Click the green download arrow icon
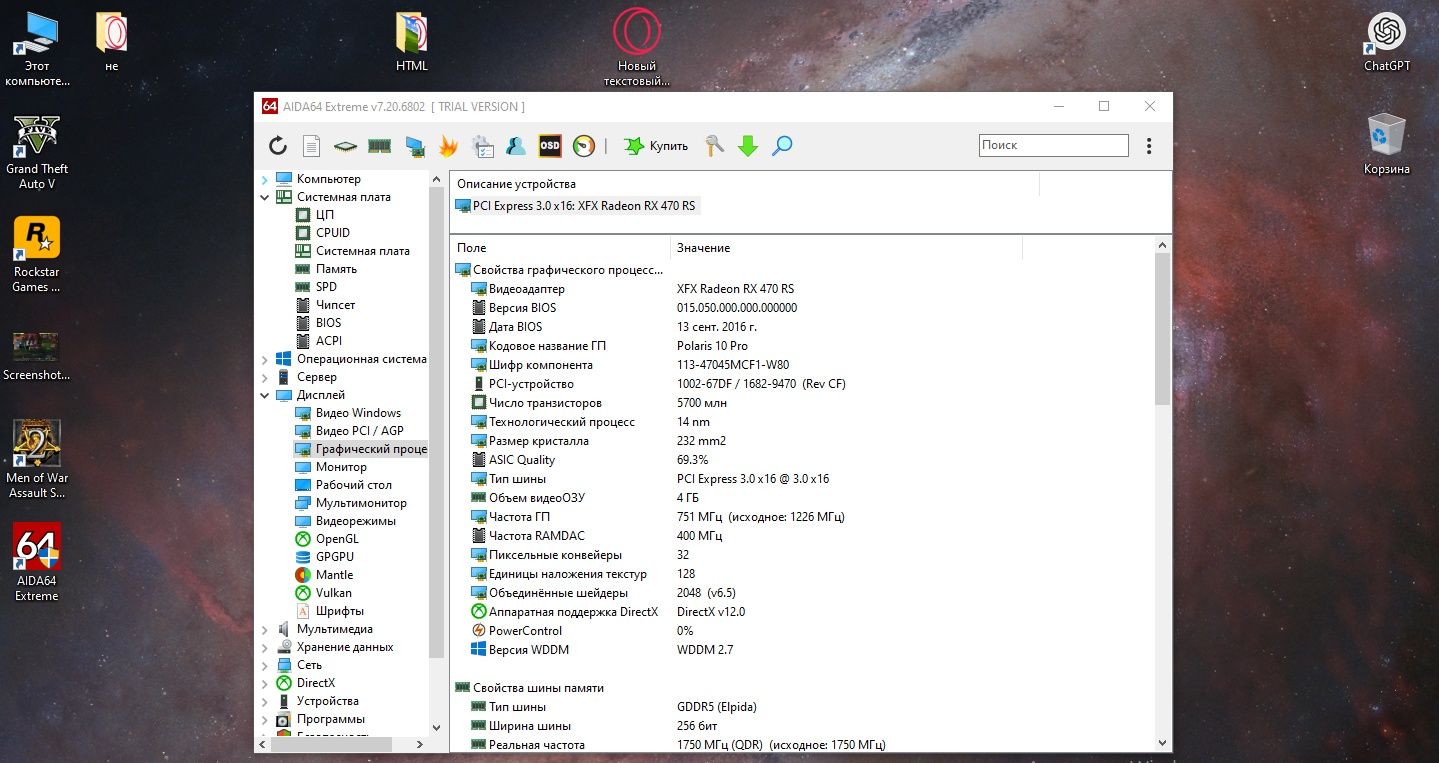 pos(748,146)
